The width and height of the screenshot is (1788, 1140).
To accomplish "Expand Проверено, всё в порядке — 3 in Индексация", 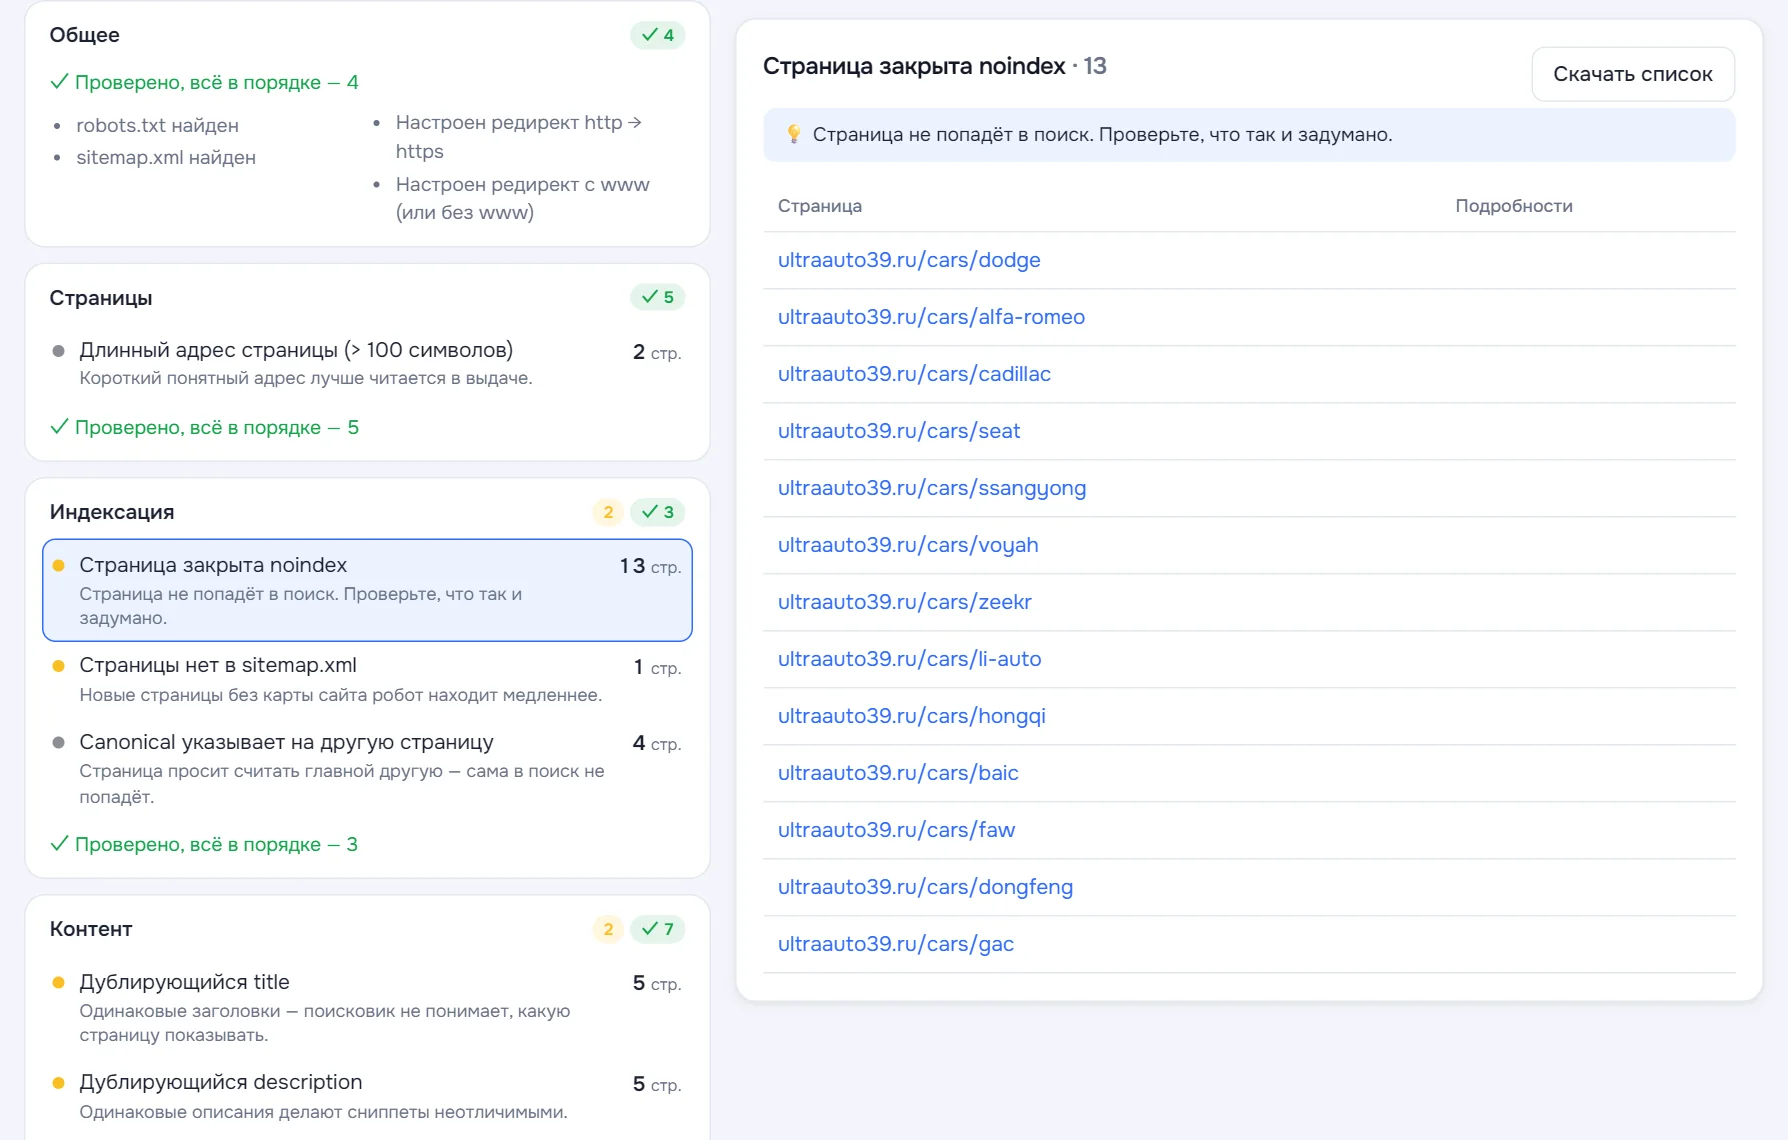I will pyautogui.click(x=204, y=844).
